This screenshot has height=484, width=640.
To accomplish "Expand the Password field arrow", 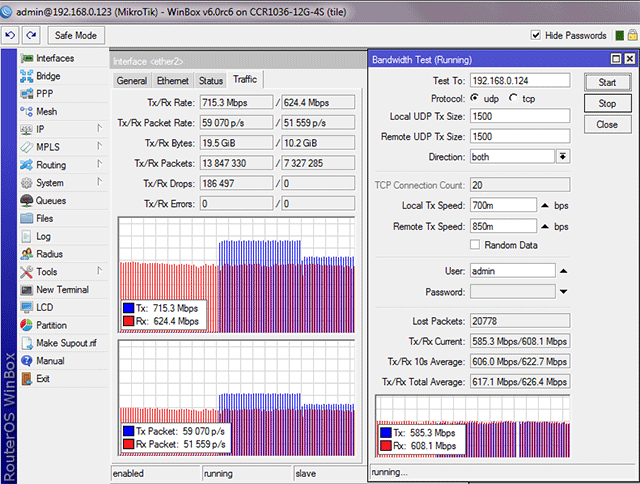I will tap(564, 291).
